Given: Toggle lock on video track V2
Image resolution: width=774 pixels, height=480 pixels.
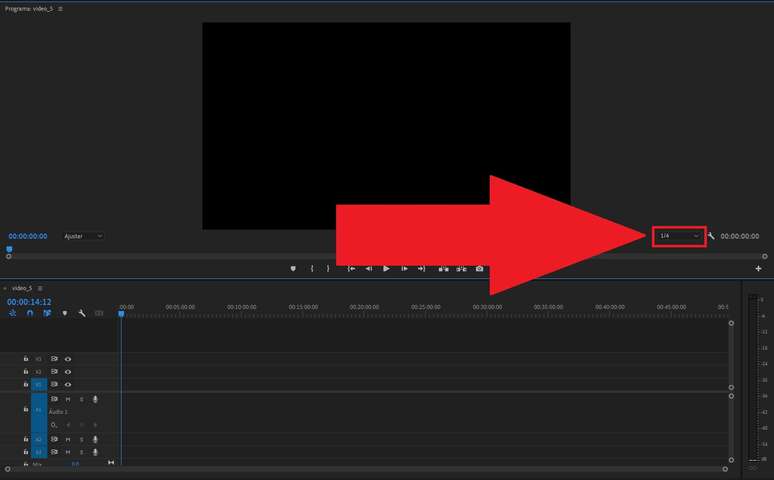Looking at the screenshot, I should pos(26,371).
